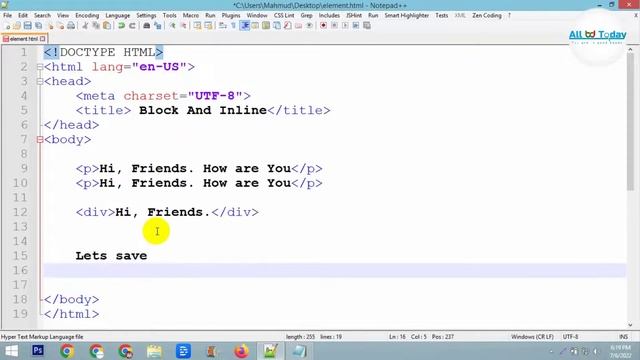Click run macro multiple times icon
The width and height of the screenshot is (640, 360).
coord(356,26)
